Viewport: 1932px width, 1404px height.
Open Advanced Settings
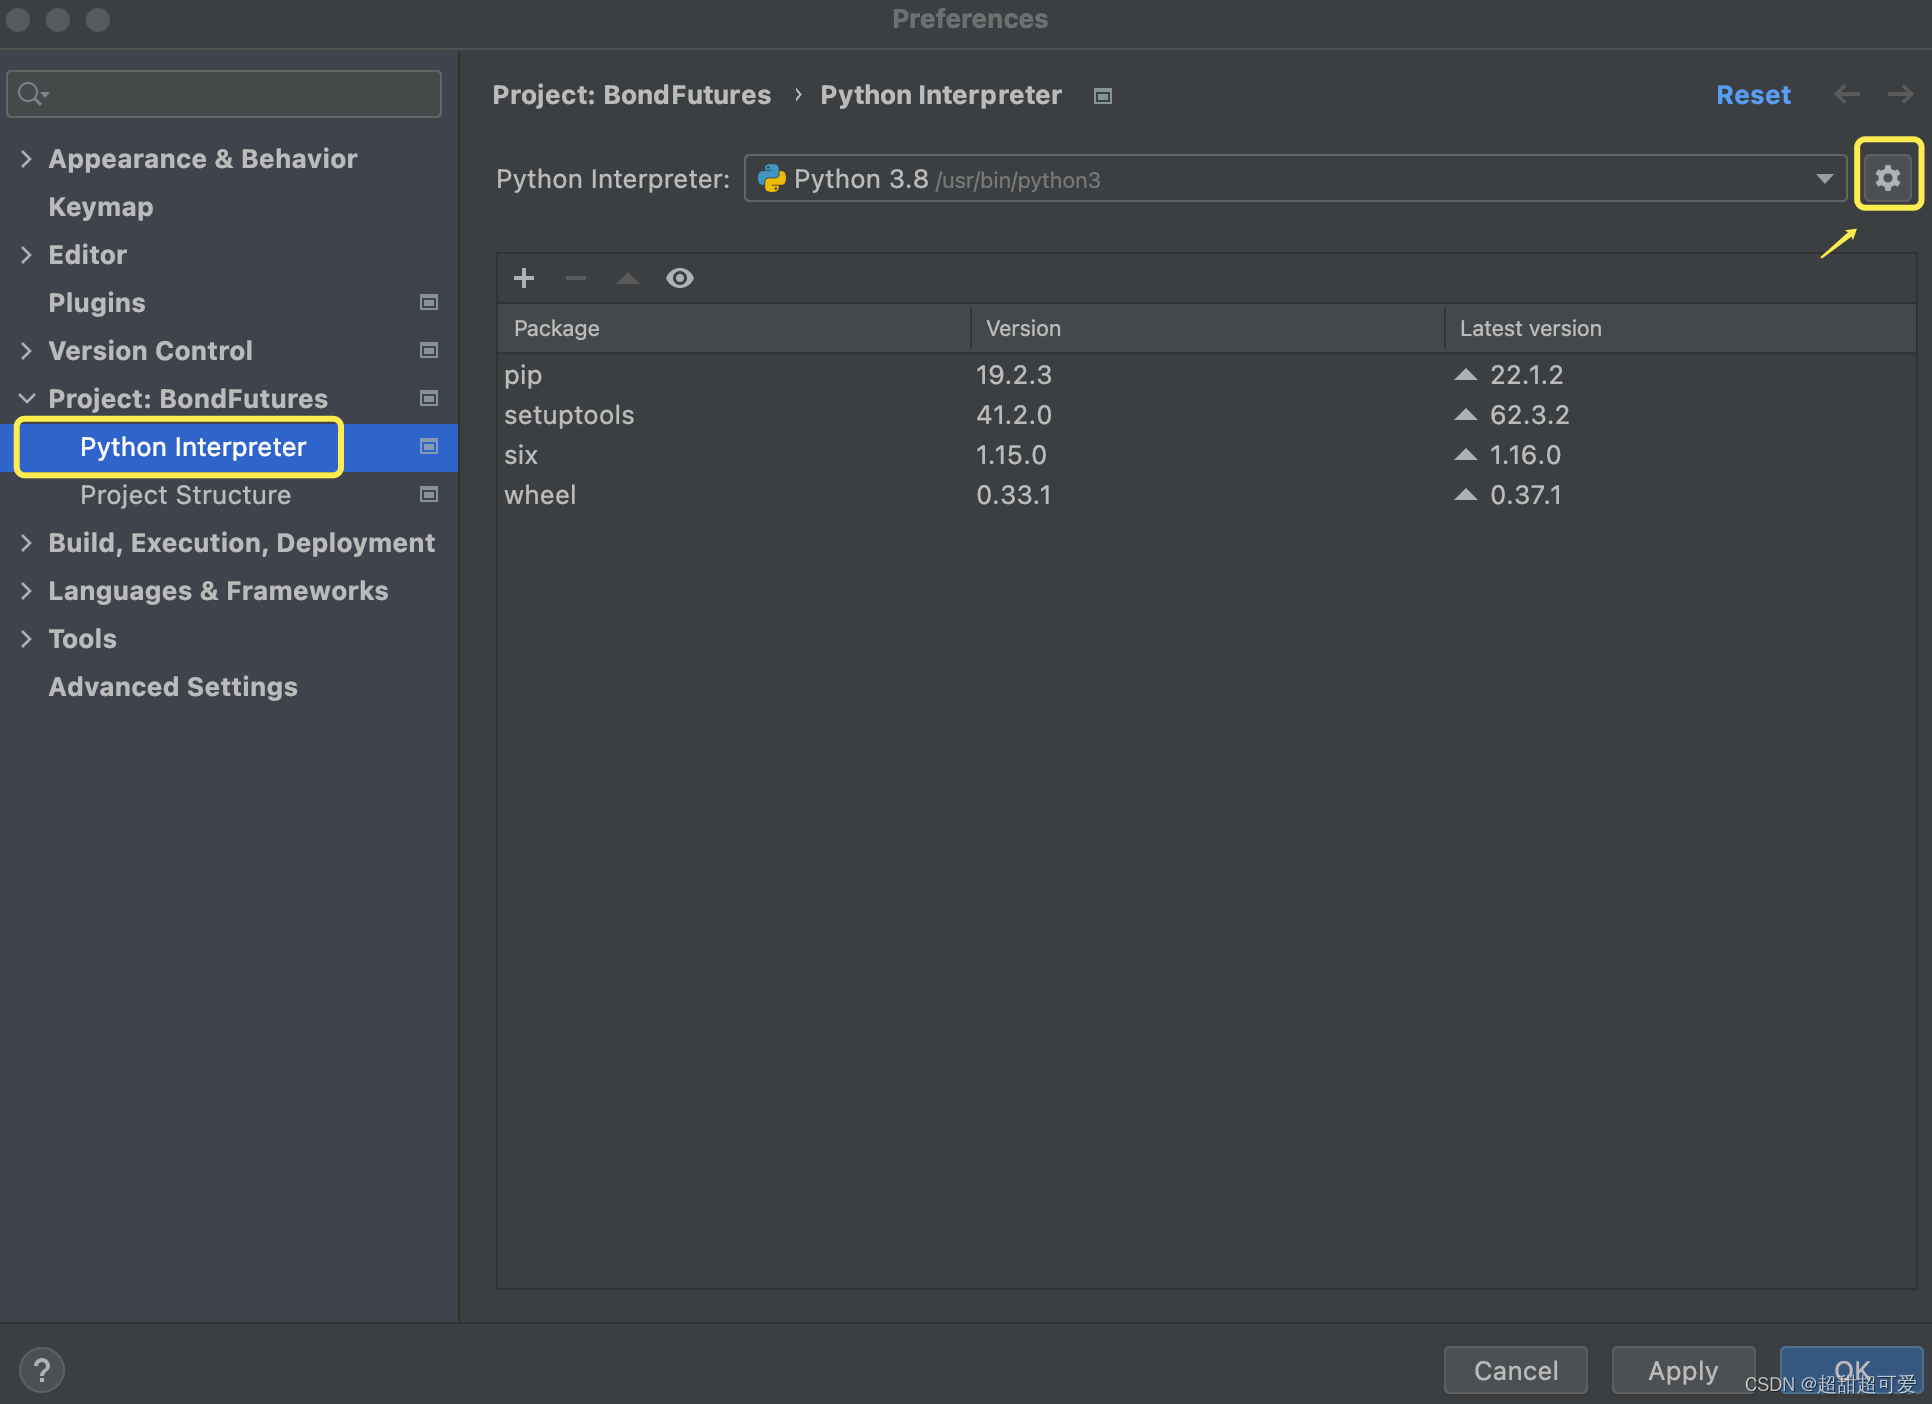(x=173, y=687)
